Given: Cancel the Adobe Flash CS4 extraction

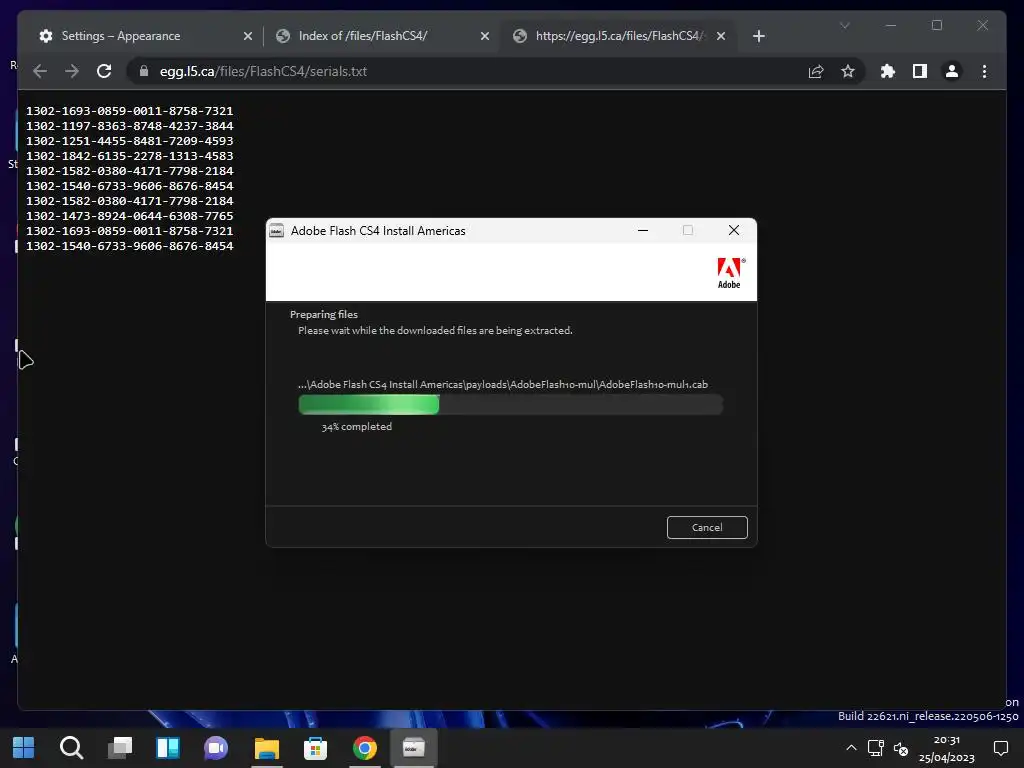Looking at the screenshot, I should (707, 528).
